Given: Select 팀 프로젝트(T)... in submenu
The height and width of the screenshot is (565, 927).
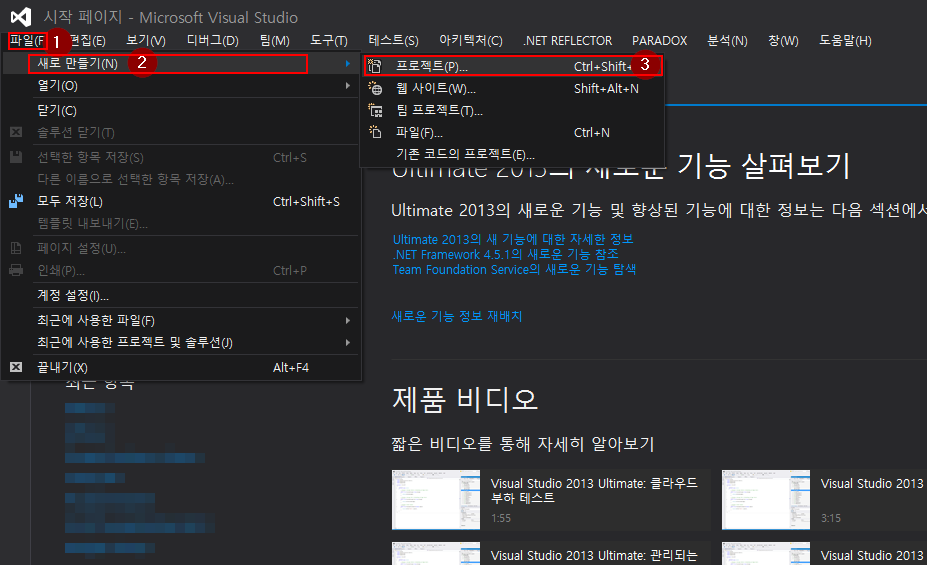Looking at the screenshot, I should 513,111.
